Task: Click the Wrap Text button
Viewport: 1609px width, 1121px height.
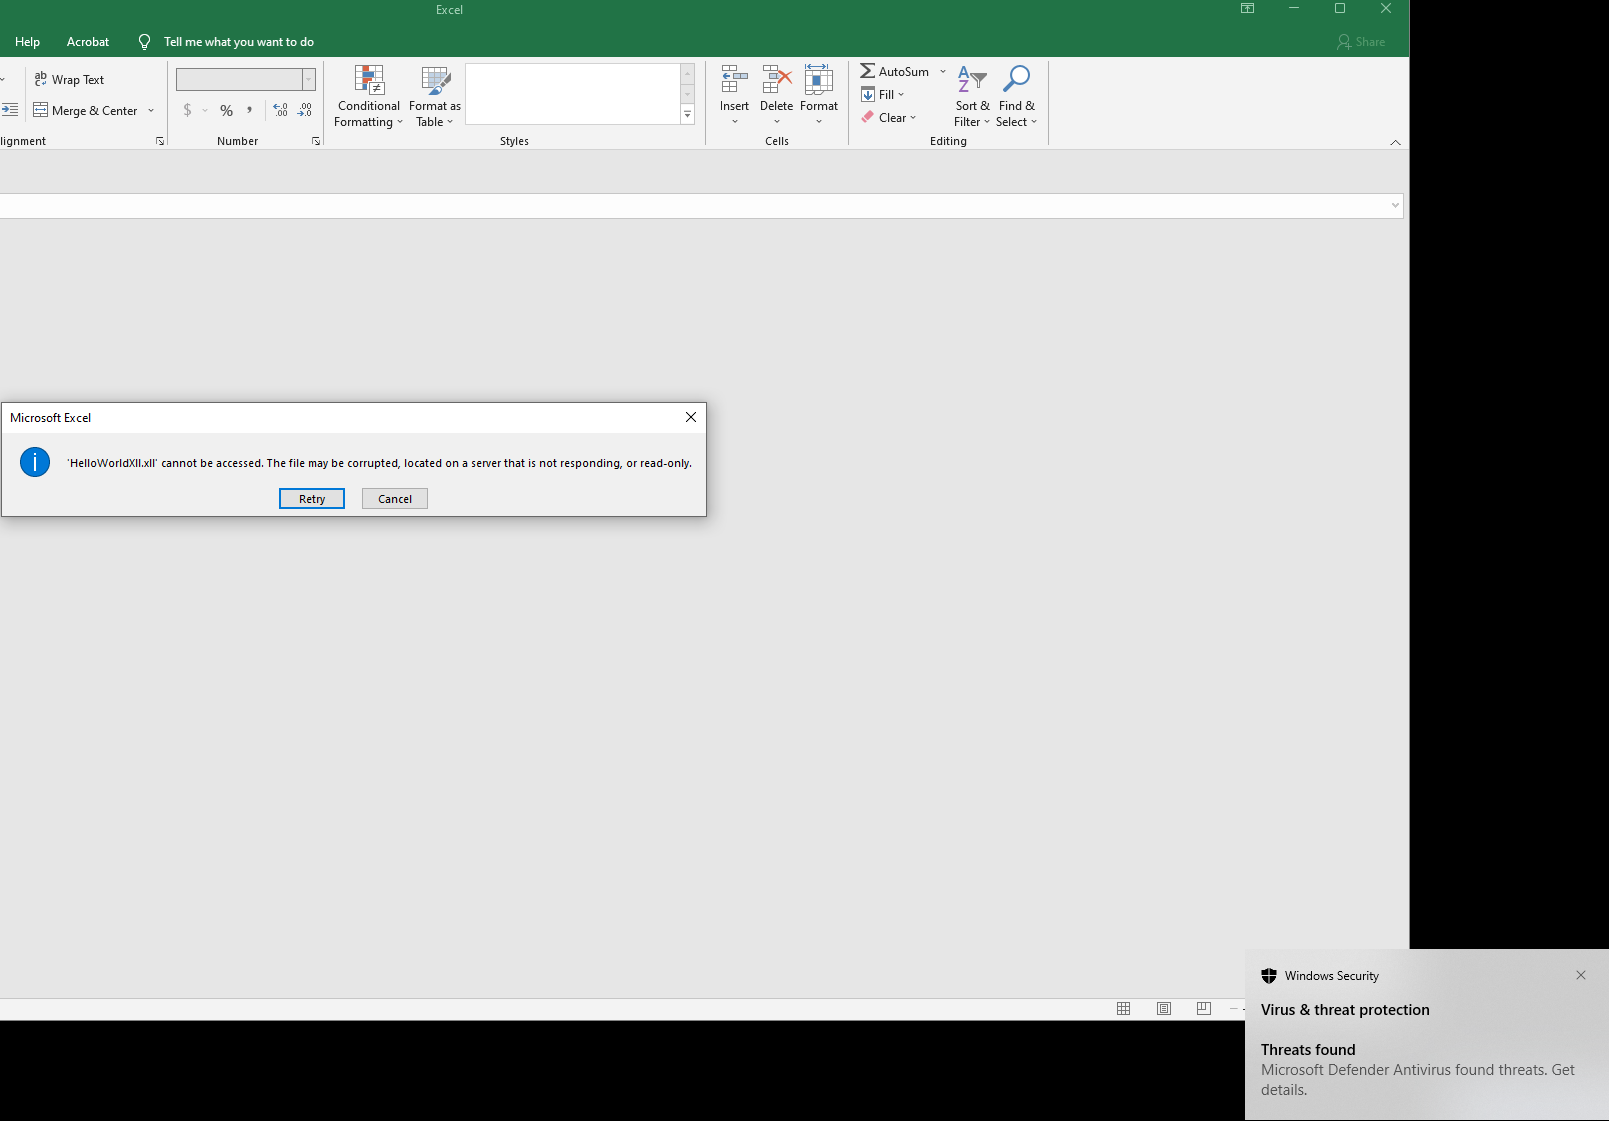Action: point(69,80)
